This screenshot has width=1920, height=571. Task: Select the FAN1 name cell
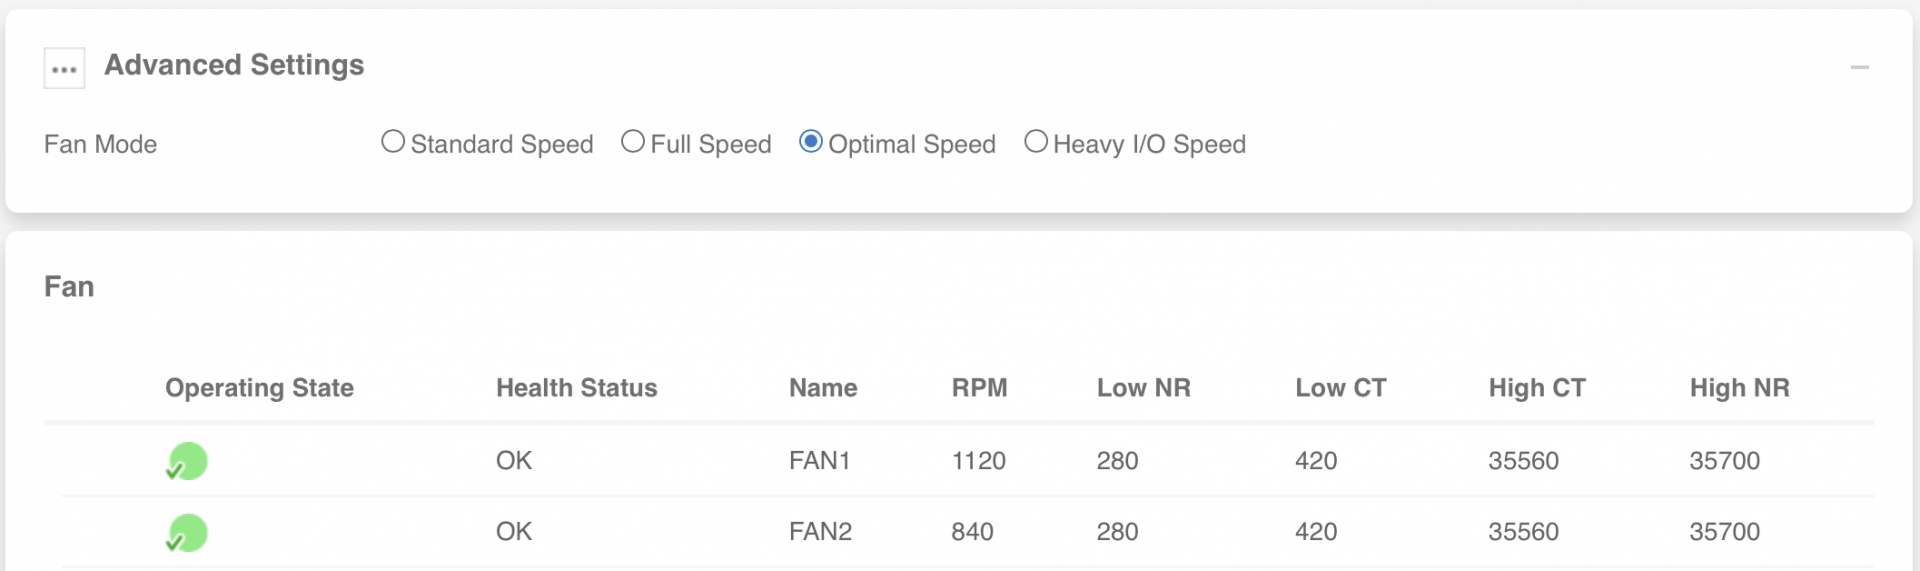click(x=819, y=461)
